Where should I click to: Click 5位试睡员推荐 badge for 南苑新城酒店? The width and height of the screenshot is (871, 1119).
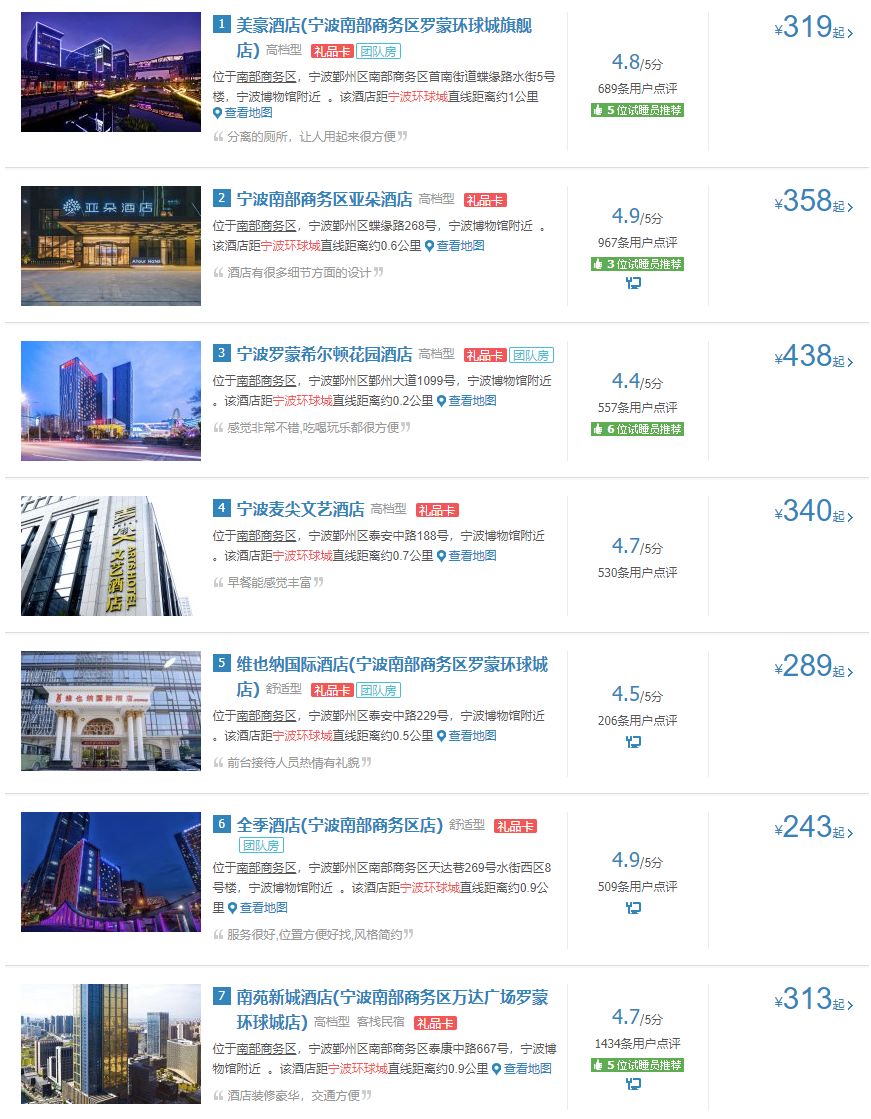point(638,1065)
